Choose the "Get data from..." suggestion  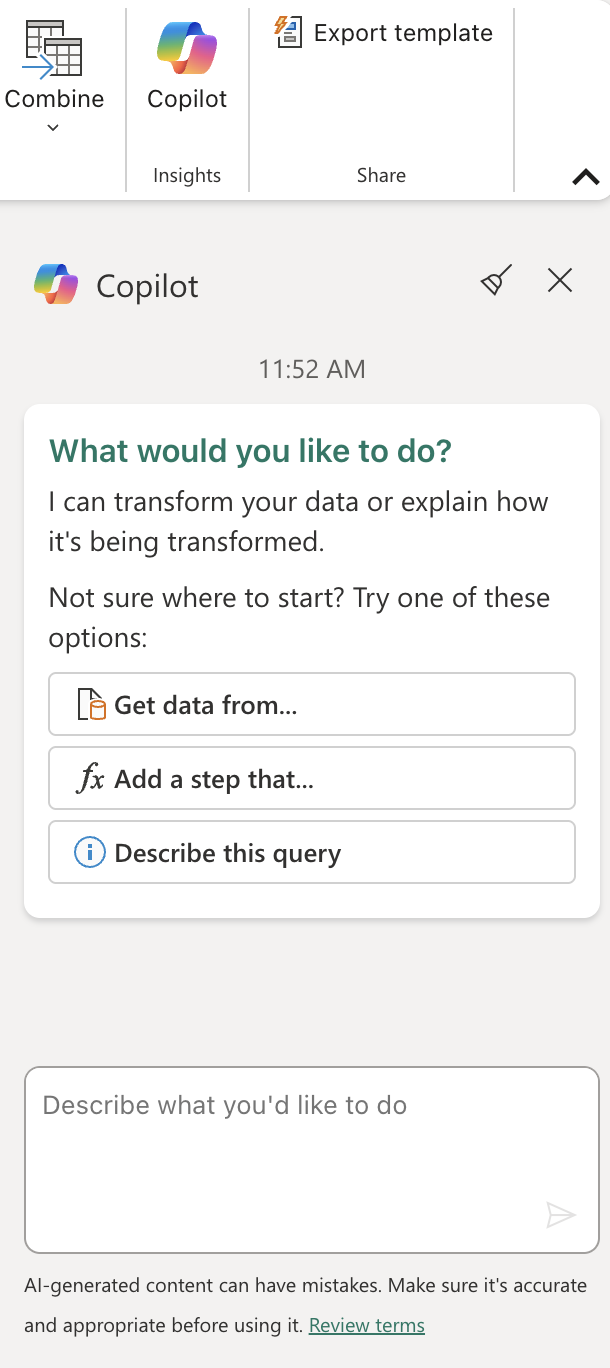coord(312,705)
